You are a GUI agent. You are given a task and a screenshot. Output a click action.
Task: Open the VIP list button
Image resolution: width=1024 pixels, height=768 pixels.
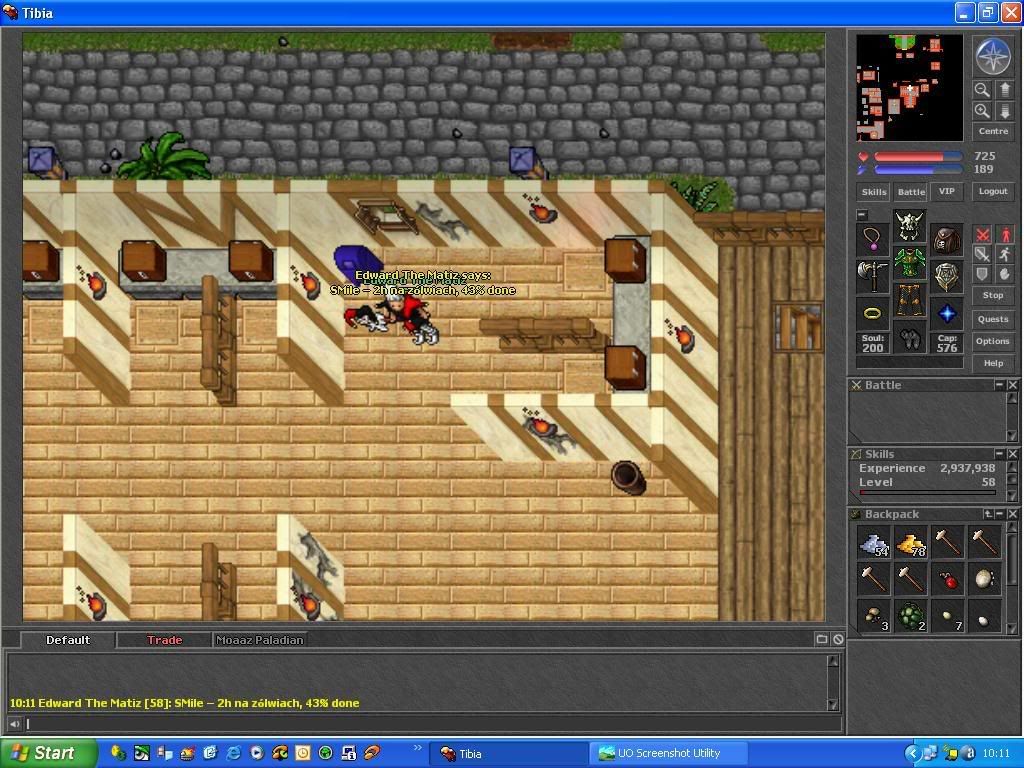[x=946, y=191]
